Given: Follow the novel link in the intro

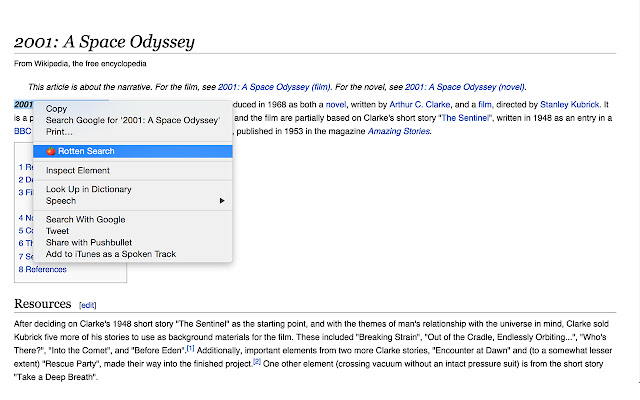Looking at the screenshot, I should (336, 104).
